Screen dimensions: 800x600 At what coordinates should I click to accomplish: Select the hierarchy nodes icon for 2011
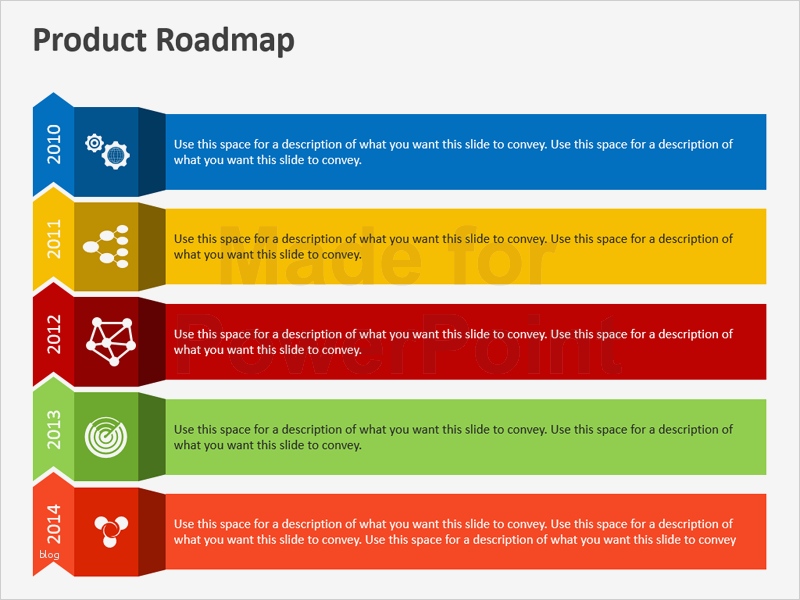106,246
